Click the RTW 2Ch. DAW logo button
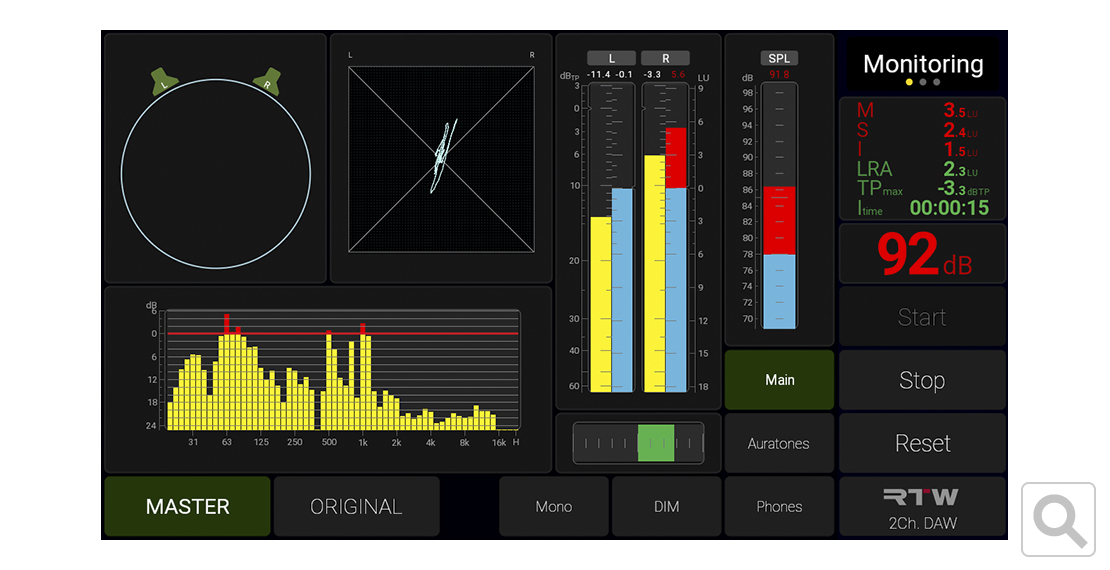Viewport: 1110px width, 570px height. click(922, 507)
